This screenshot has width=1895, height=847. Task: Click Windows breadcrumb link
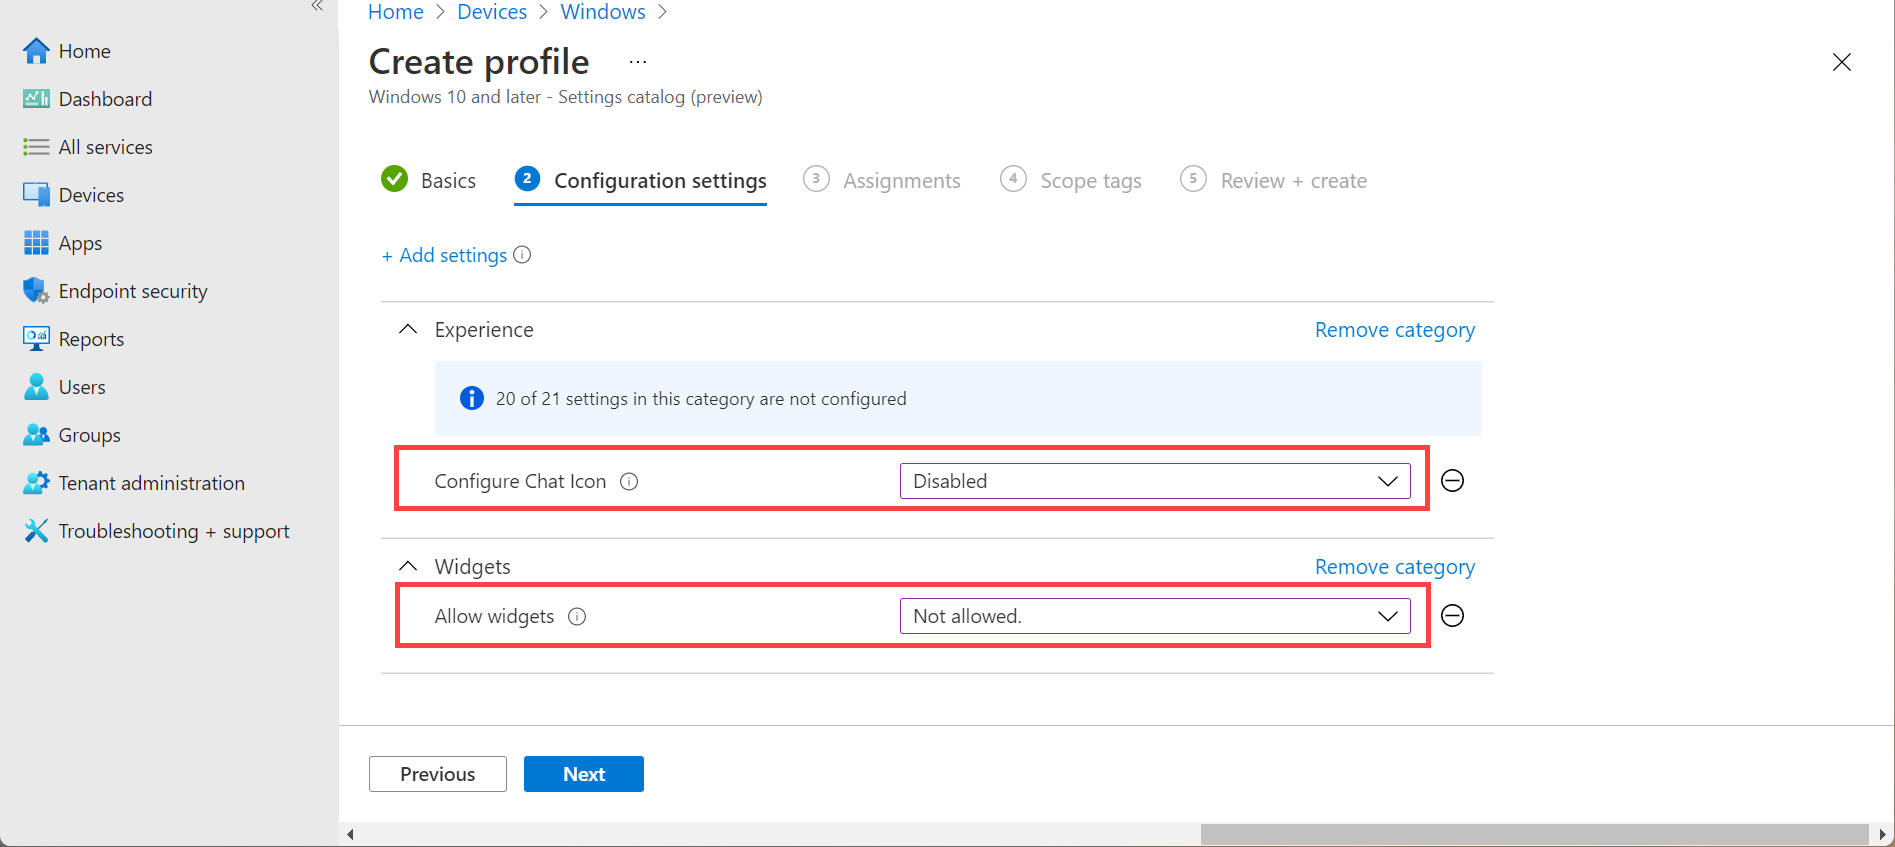(x=603, y=12)
